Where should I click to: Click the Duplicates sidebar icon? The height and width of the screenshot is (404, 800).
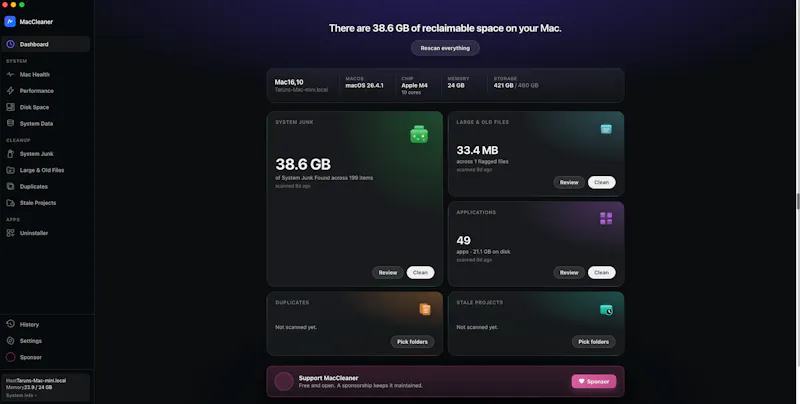pos(10,186)
